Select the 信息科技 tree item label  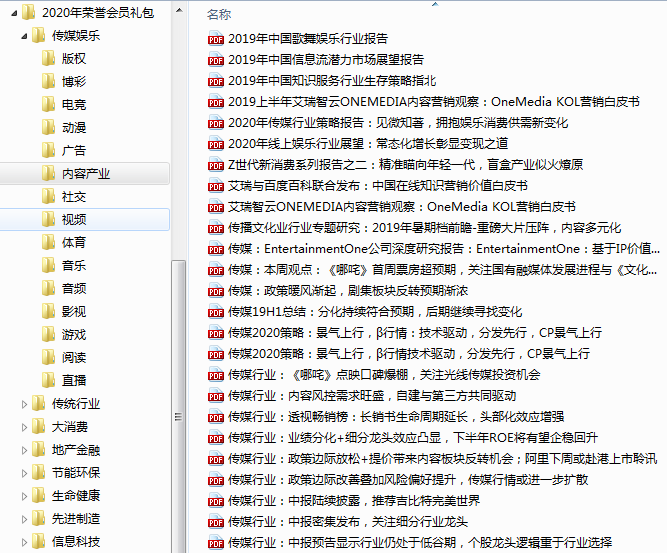click(x=76, y=542)
